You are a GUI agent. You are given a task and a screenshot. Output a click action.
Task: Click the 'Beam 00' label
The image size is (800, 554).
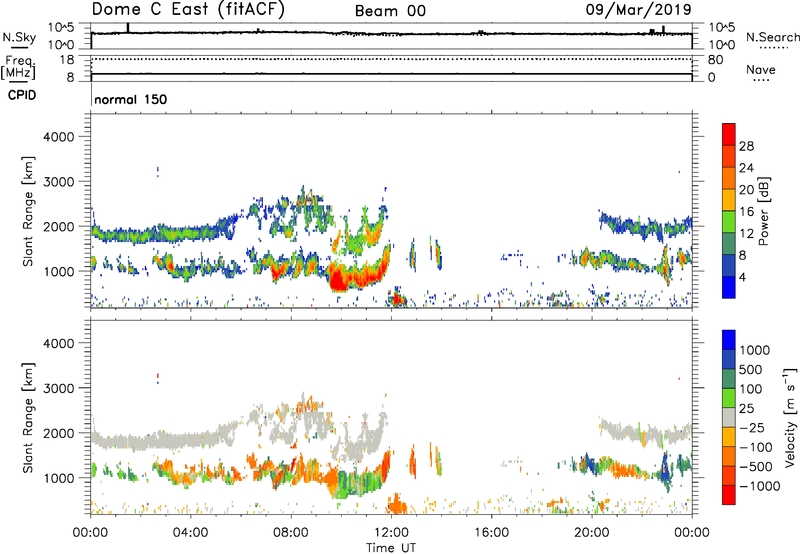tap(390, 11)
